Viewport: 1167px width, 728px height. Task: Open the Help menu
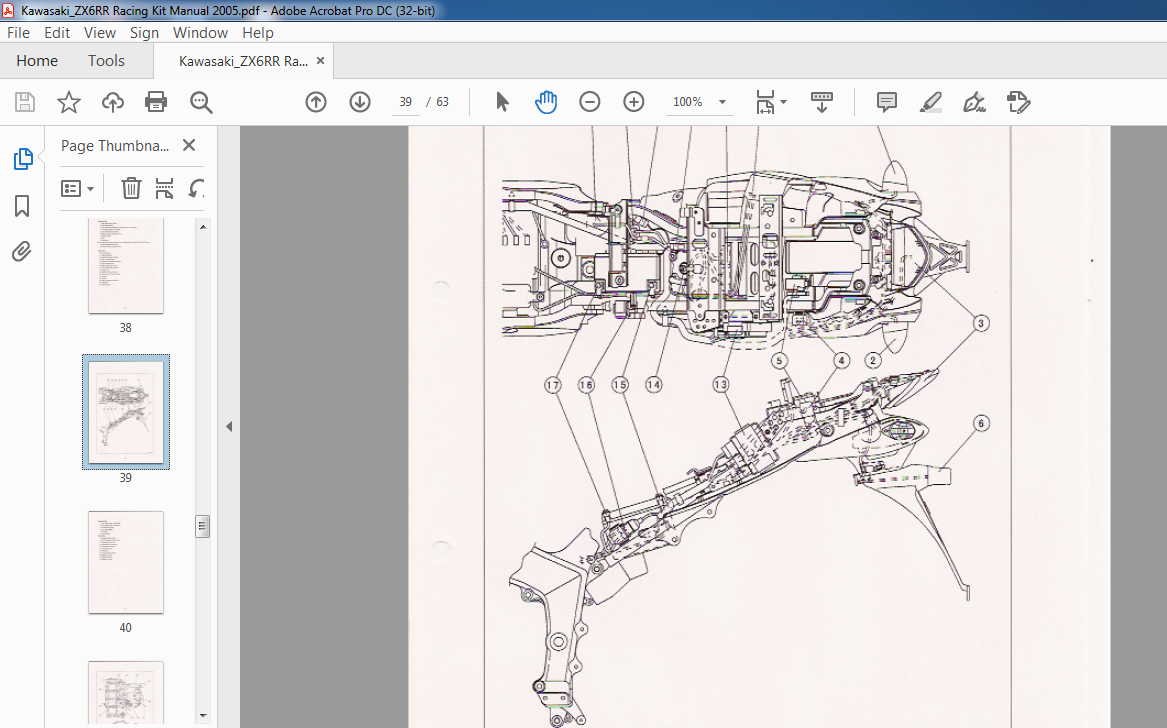[258, 33]
